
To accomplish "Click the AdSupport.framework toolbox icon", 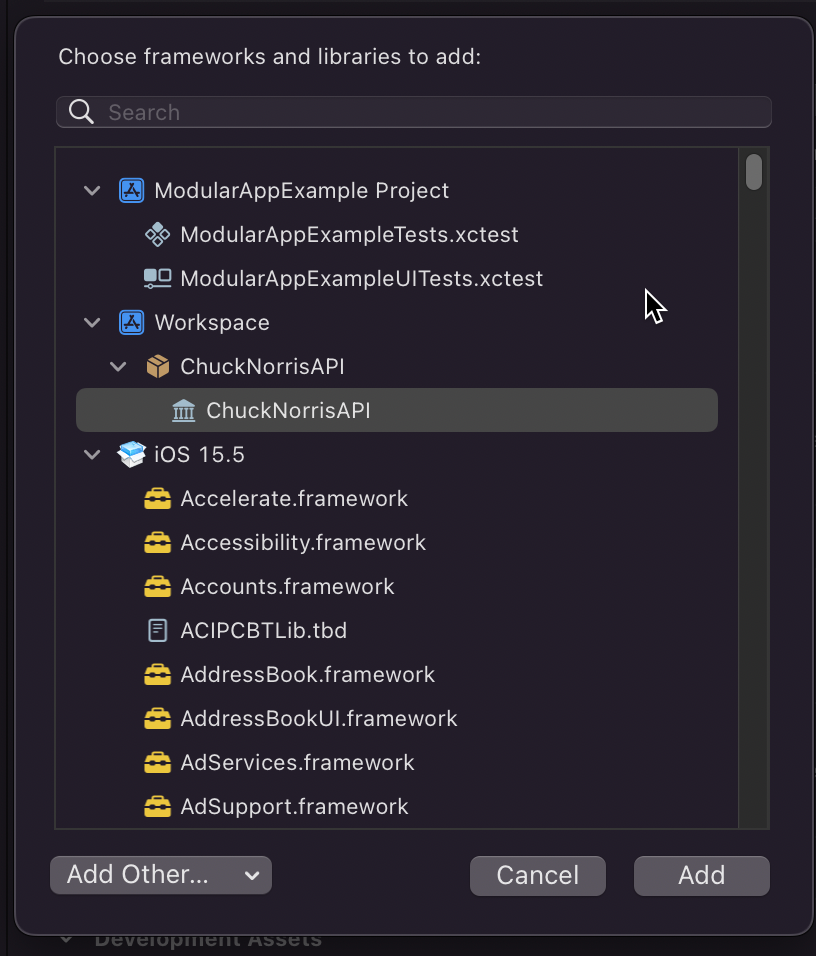I will pos(157,807).
